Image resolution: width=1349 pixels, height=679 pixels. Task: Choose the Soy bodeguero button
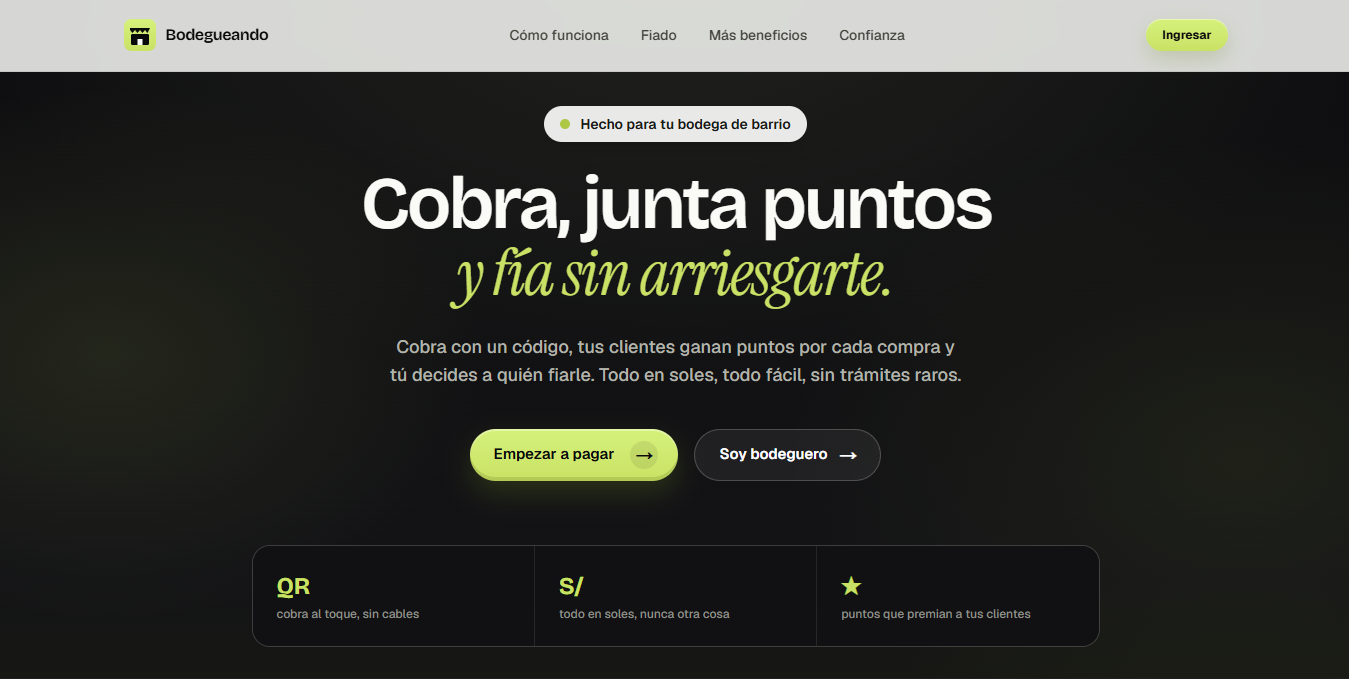click(x=787, y=455)
